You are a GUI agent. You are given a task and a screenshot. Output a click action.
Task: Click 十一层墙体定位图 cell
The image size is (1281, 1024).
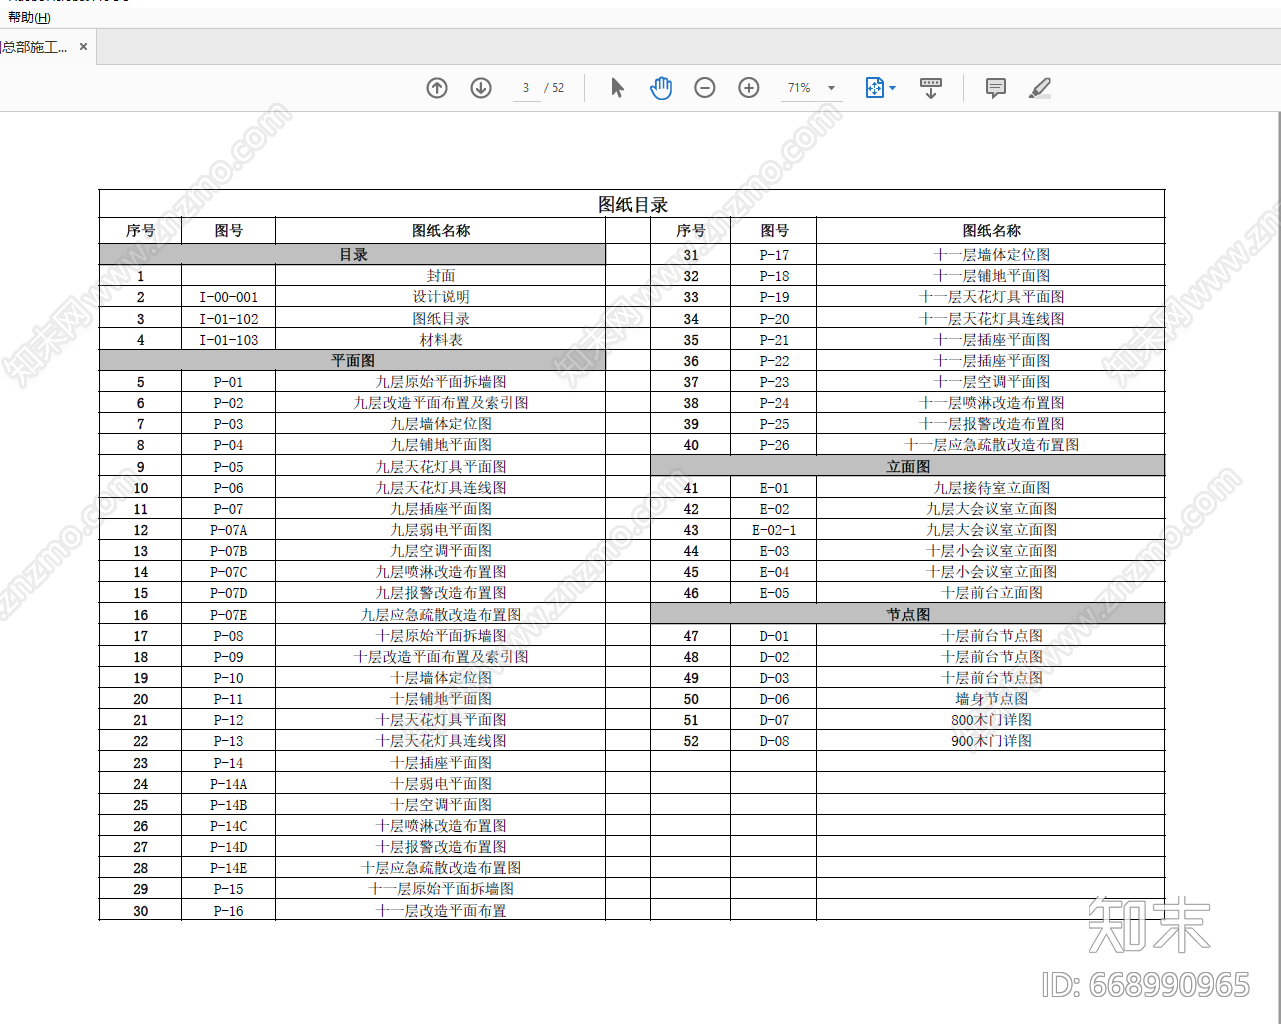[x=991, y=255]
